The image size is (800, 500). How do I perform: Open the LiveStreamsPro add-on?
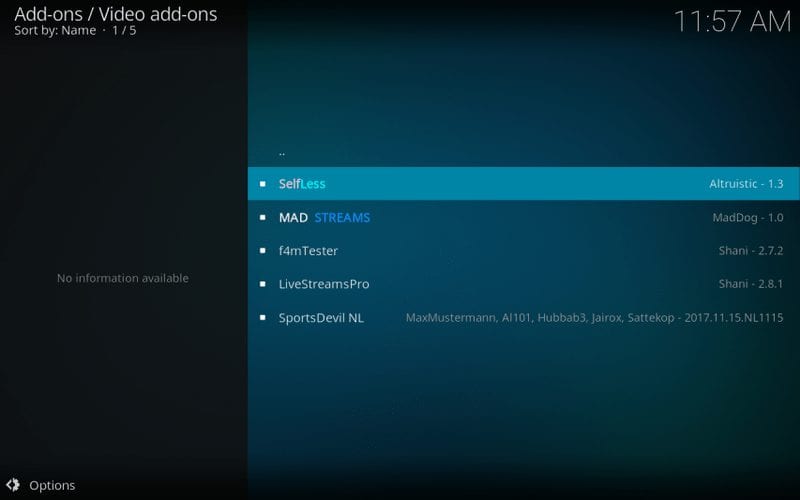point(523,284)
